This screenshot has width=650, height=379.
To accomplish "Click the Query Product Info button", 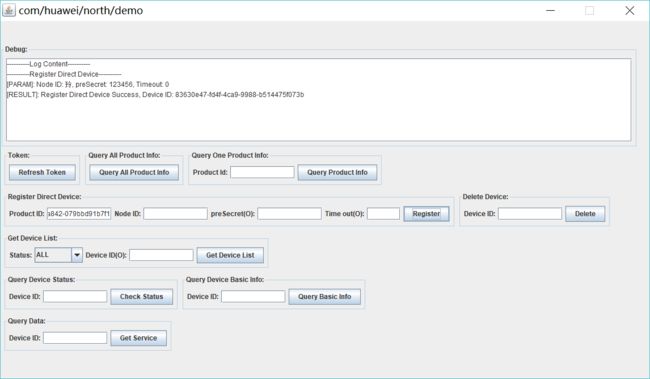I will tap(337, 172).
